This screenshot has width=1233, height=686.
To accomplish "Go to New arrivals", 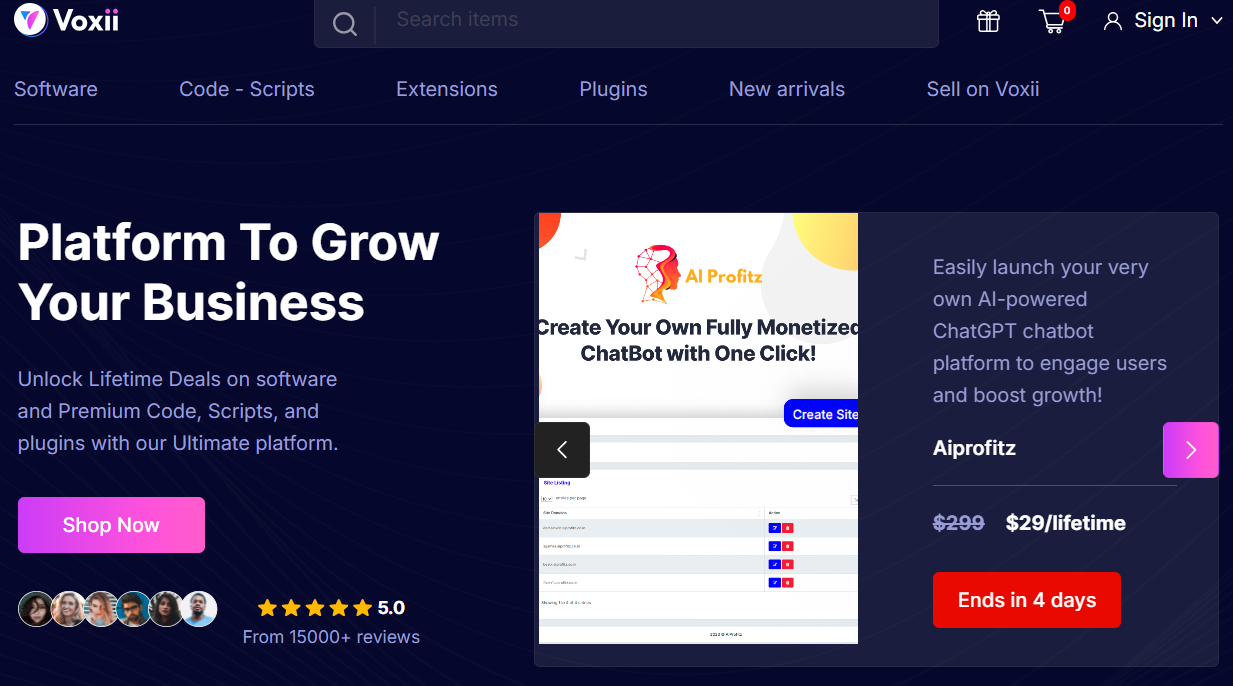I will 787,89.
